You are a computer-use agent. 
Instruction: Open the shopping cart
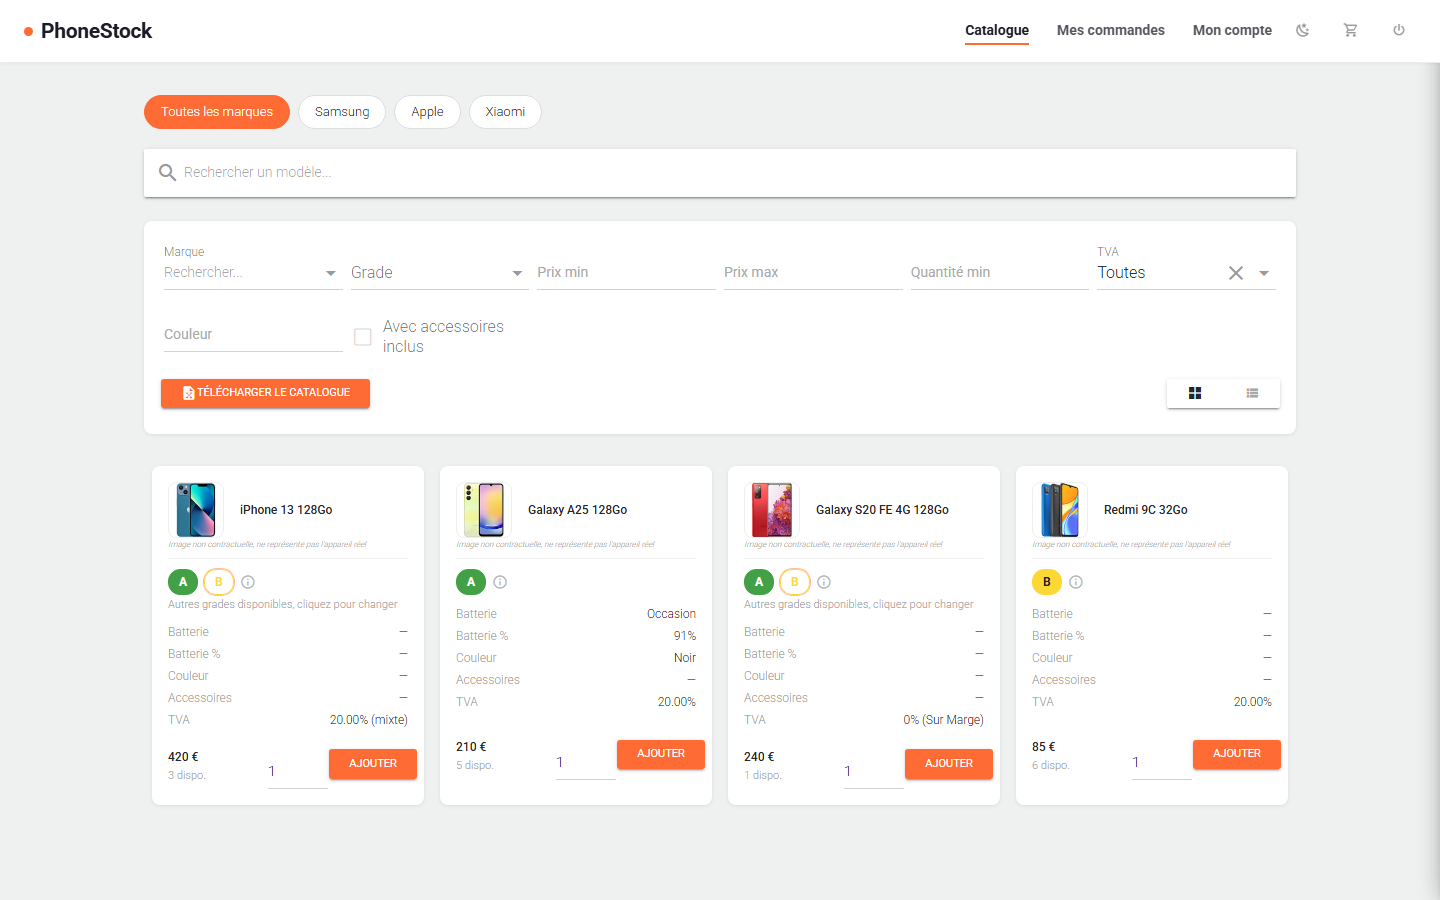click(x=1350, y=30)
